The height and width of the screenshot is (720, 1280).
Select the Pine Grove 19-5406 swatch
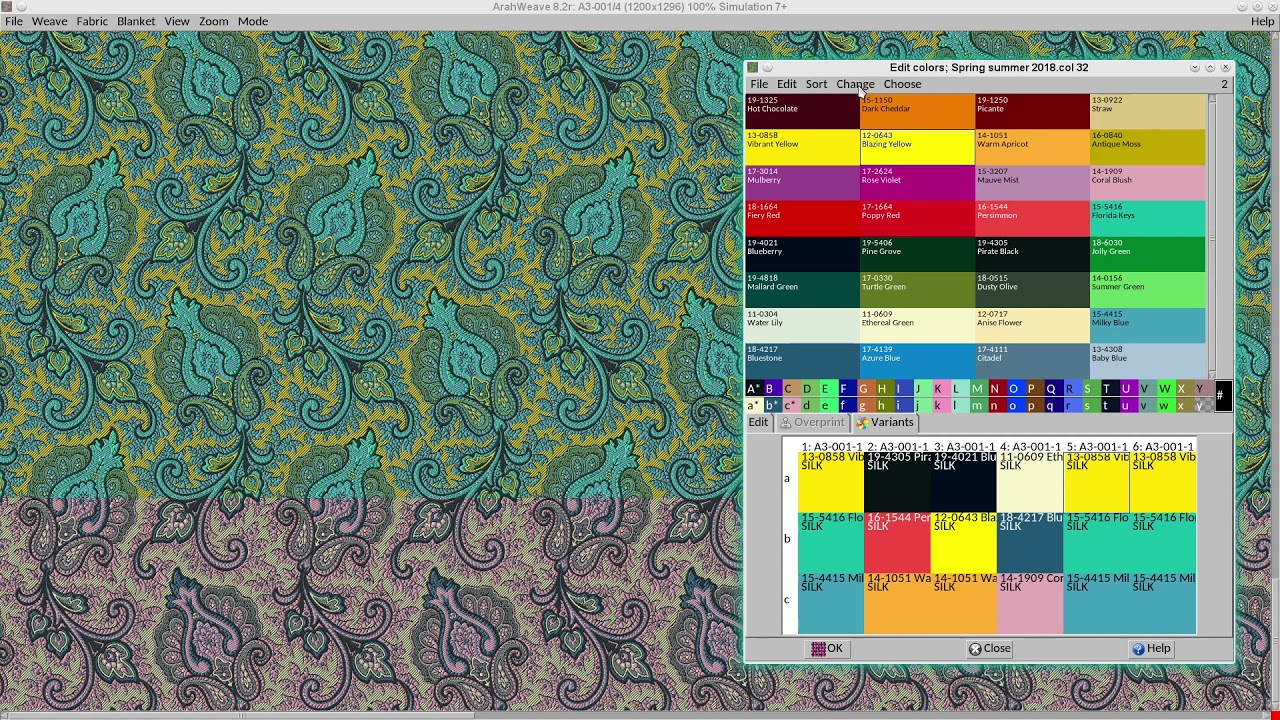pyautogui.click(x=917, y=254)
